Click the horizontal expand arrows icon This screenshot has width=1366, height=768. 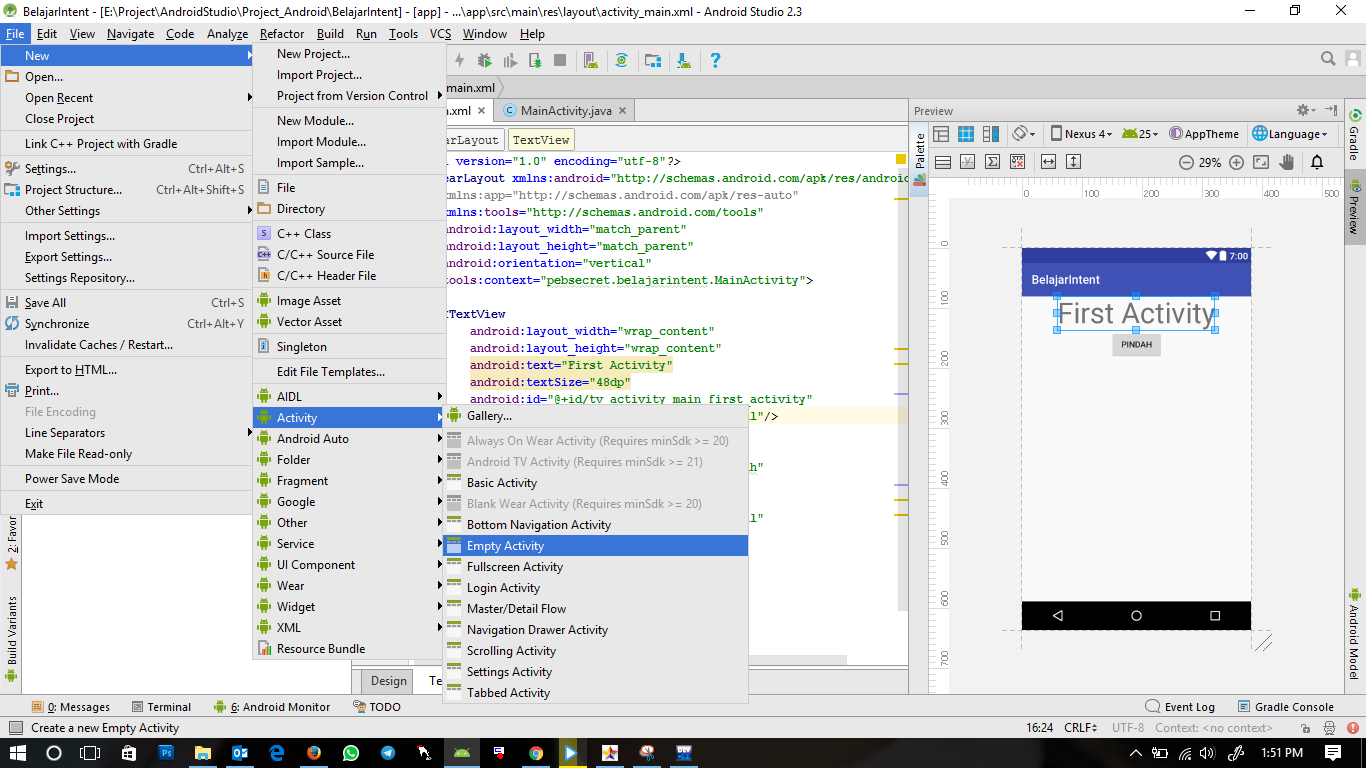[x=1048, y=162]
